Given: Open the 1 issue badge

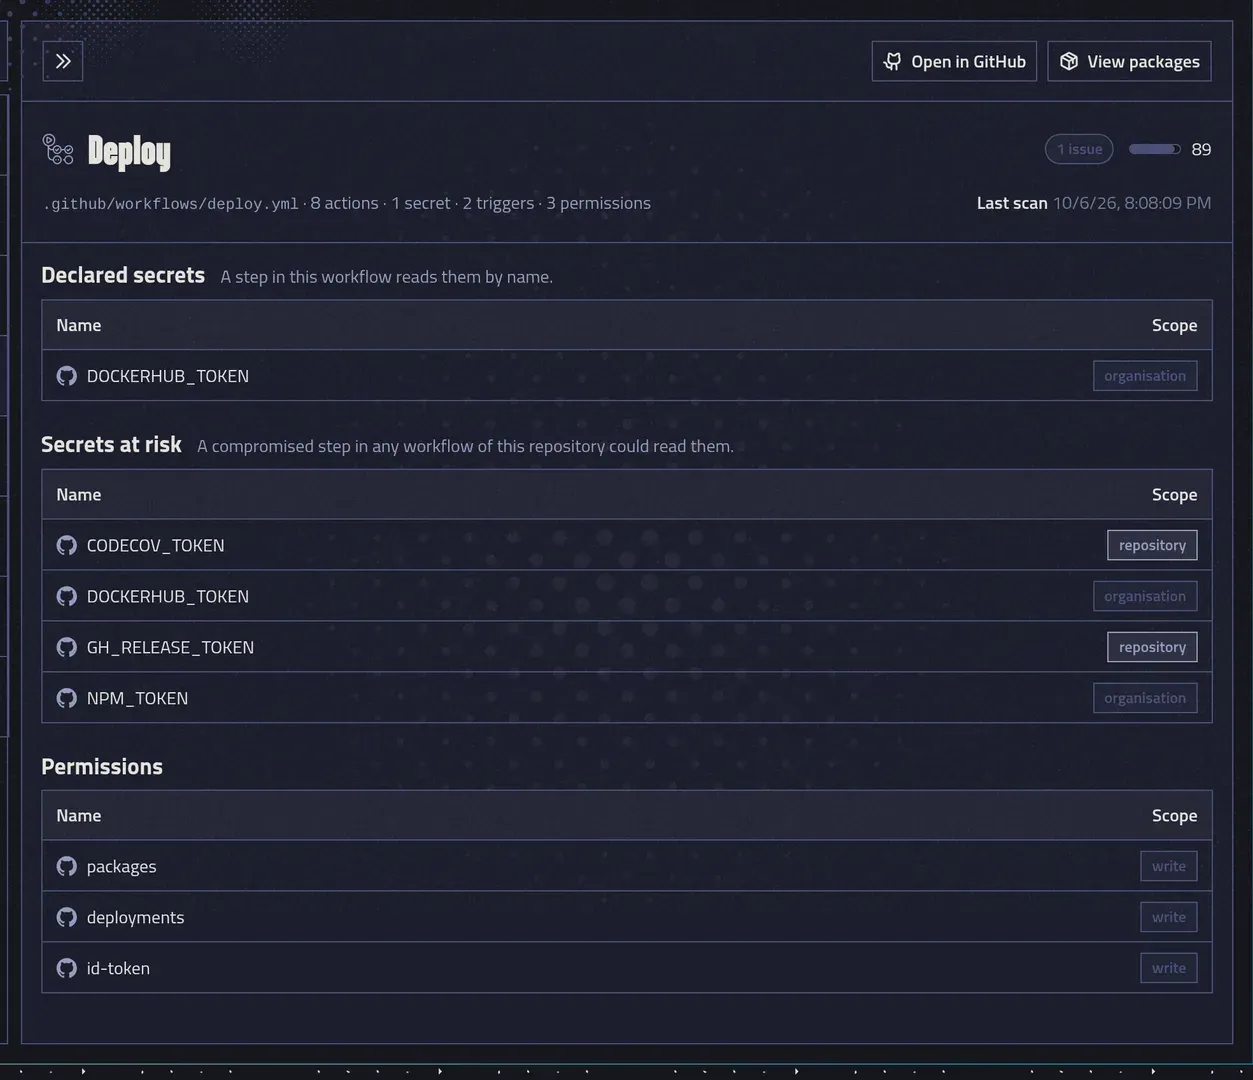Looking at the screenshot, I should click(1079, 149).
